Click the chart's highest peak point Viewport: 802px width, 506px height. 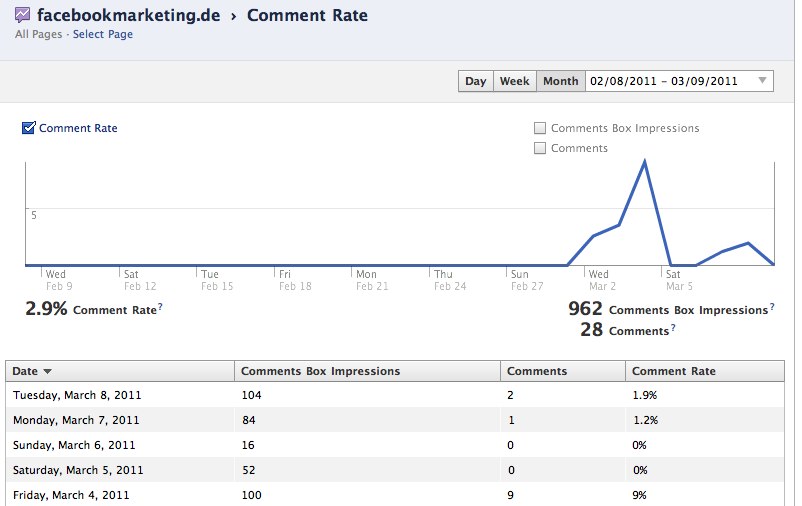click(645, 161)
